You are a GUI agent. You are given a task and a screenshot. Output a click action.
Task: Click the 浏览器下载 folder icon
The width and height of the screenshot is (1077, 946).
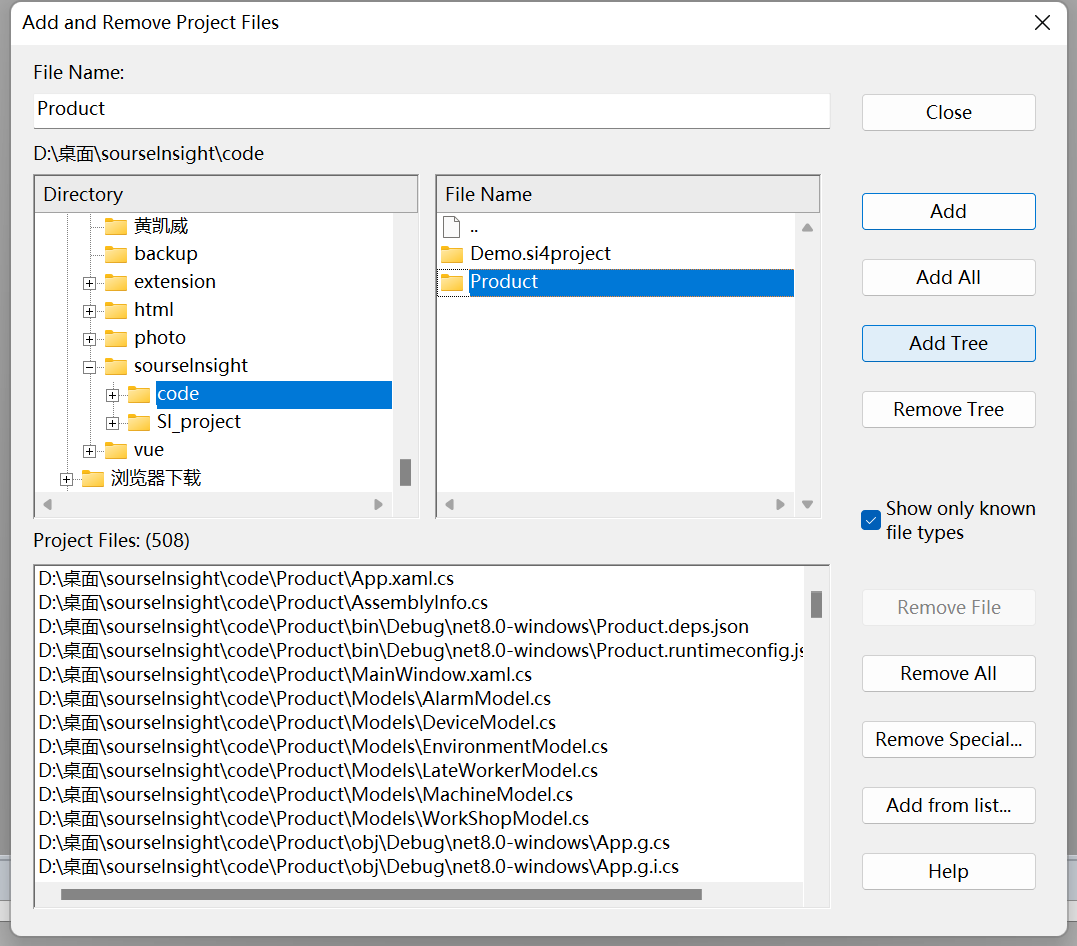93,478
